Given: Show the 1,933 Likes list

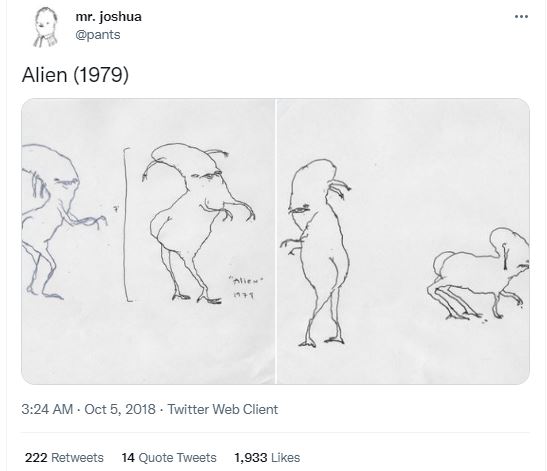Looking at the screenshot, I should click(267, 457).
